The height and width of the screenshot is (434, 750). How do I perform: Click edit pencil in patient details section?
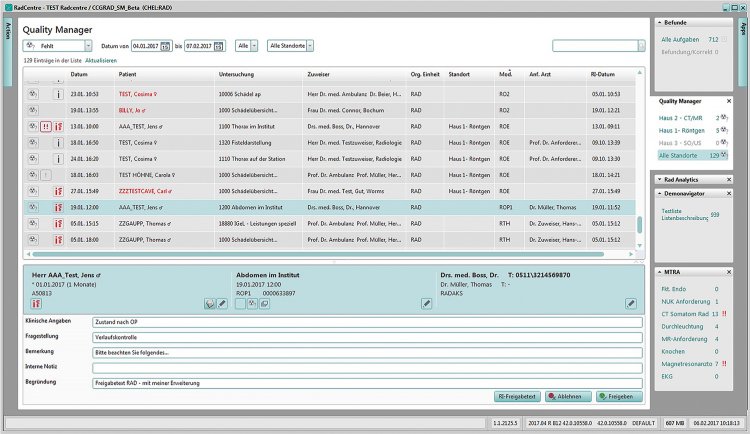point(222,303)
